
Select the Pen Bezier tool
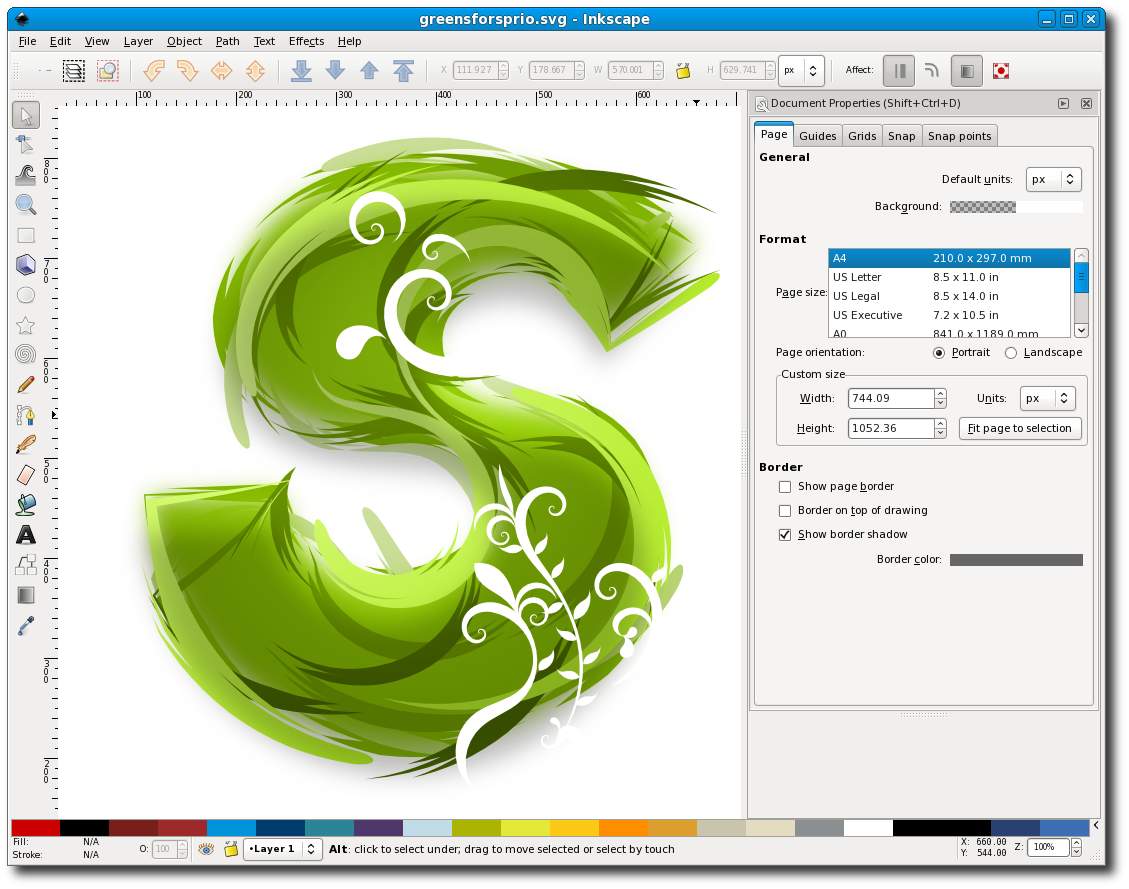(25, 415)
